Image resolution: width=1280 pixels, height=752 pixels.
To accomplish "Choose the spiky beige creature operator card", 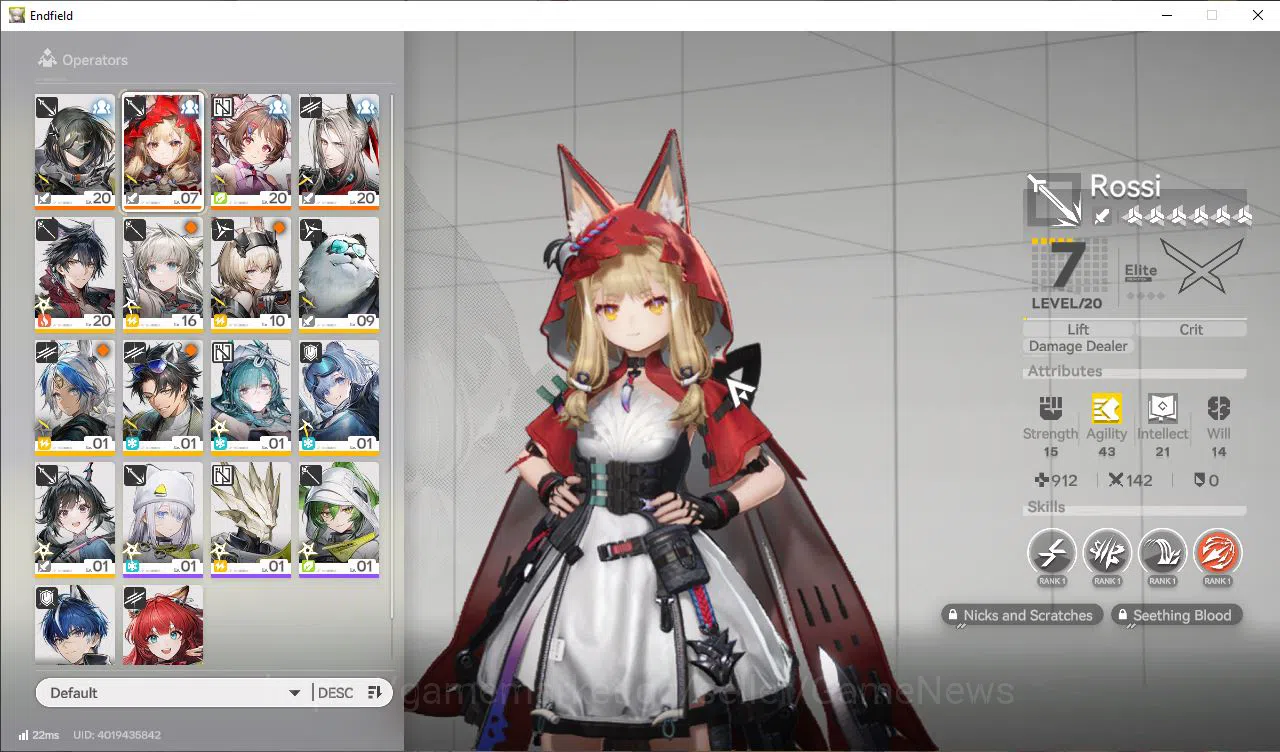I will click(251, 520).
